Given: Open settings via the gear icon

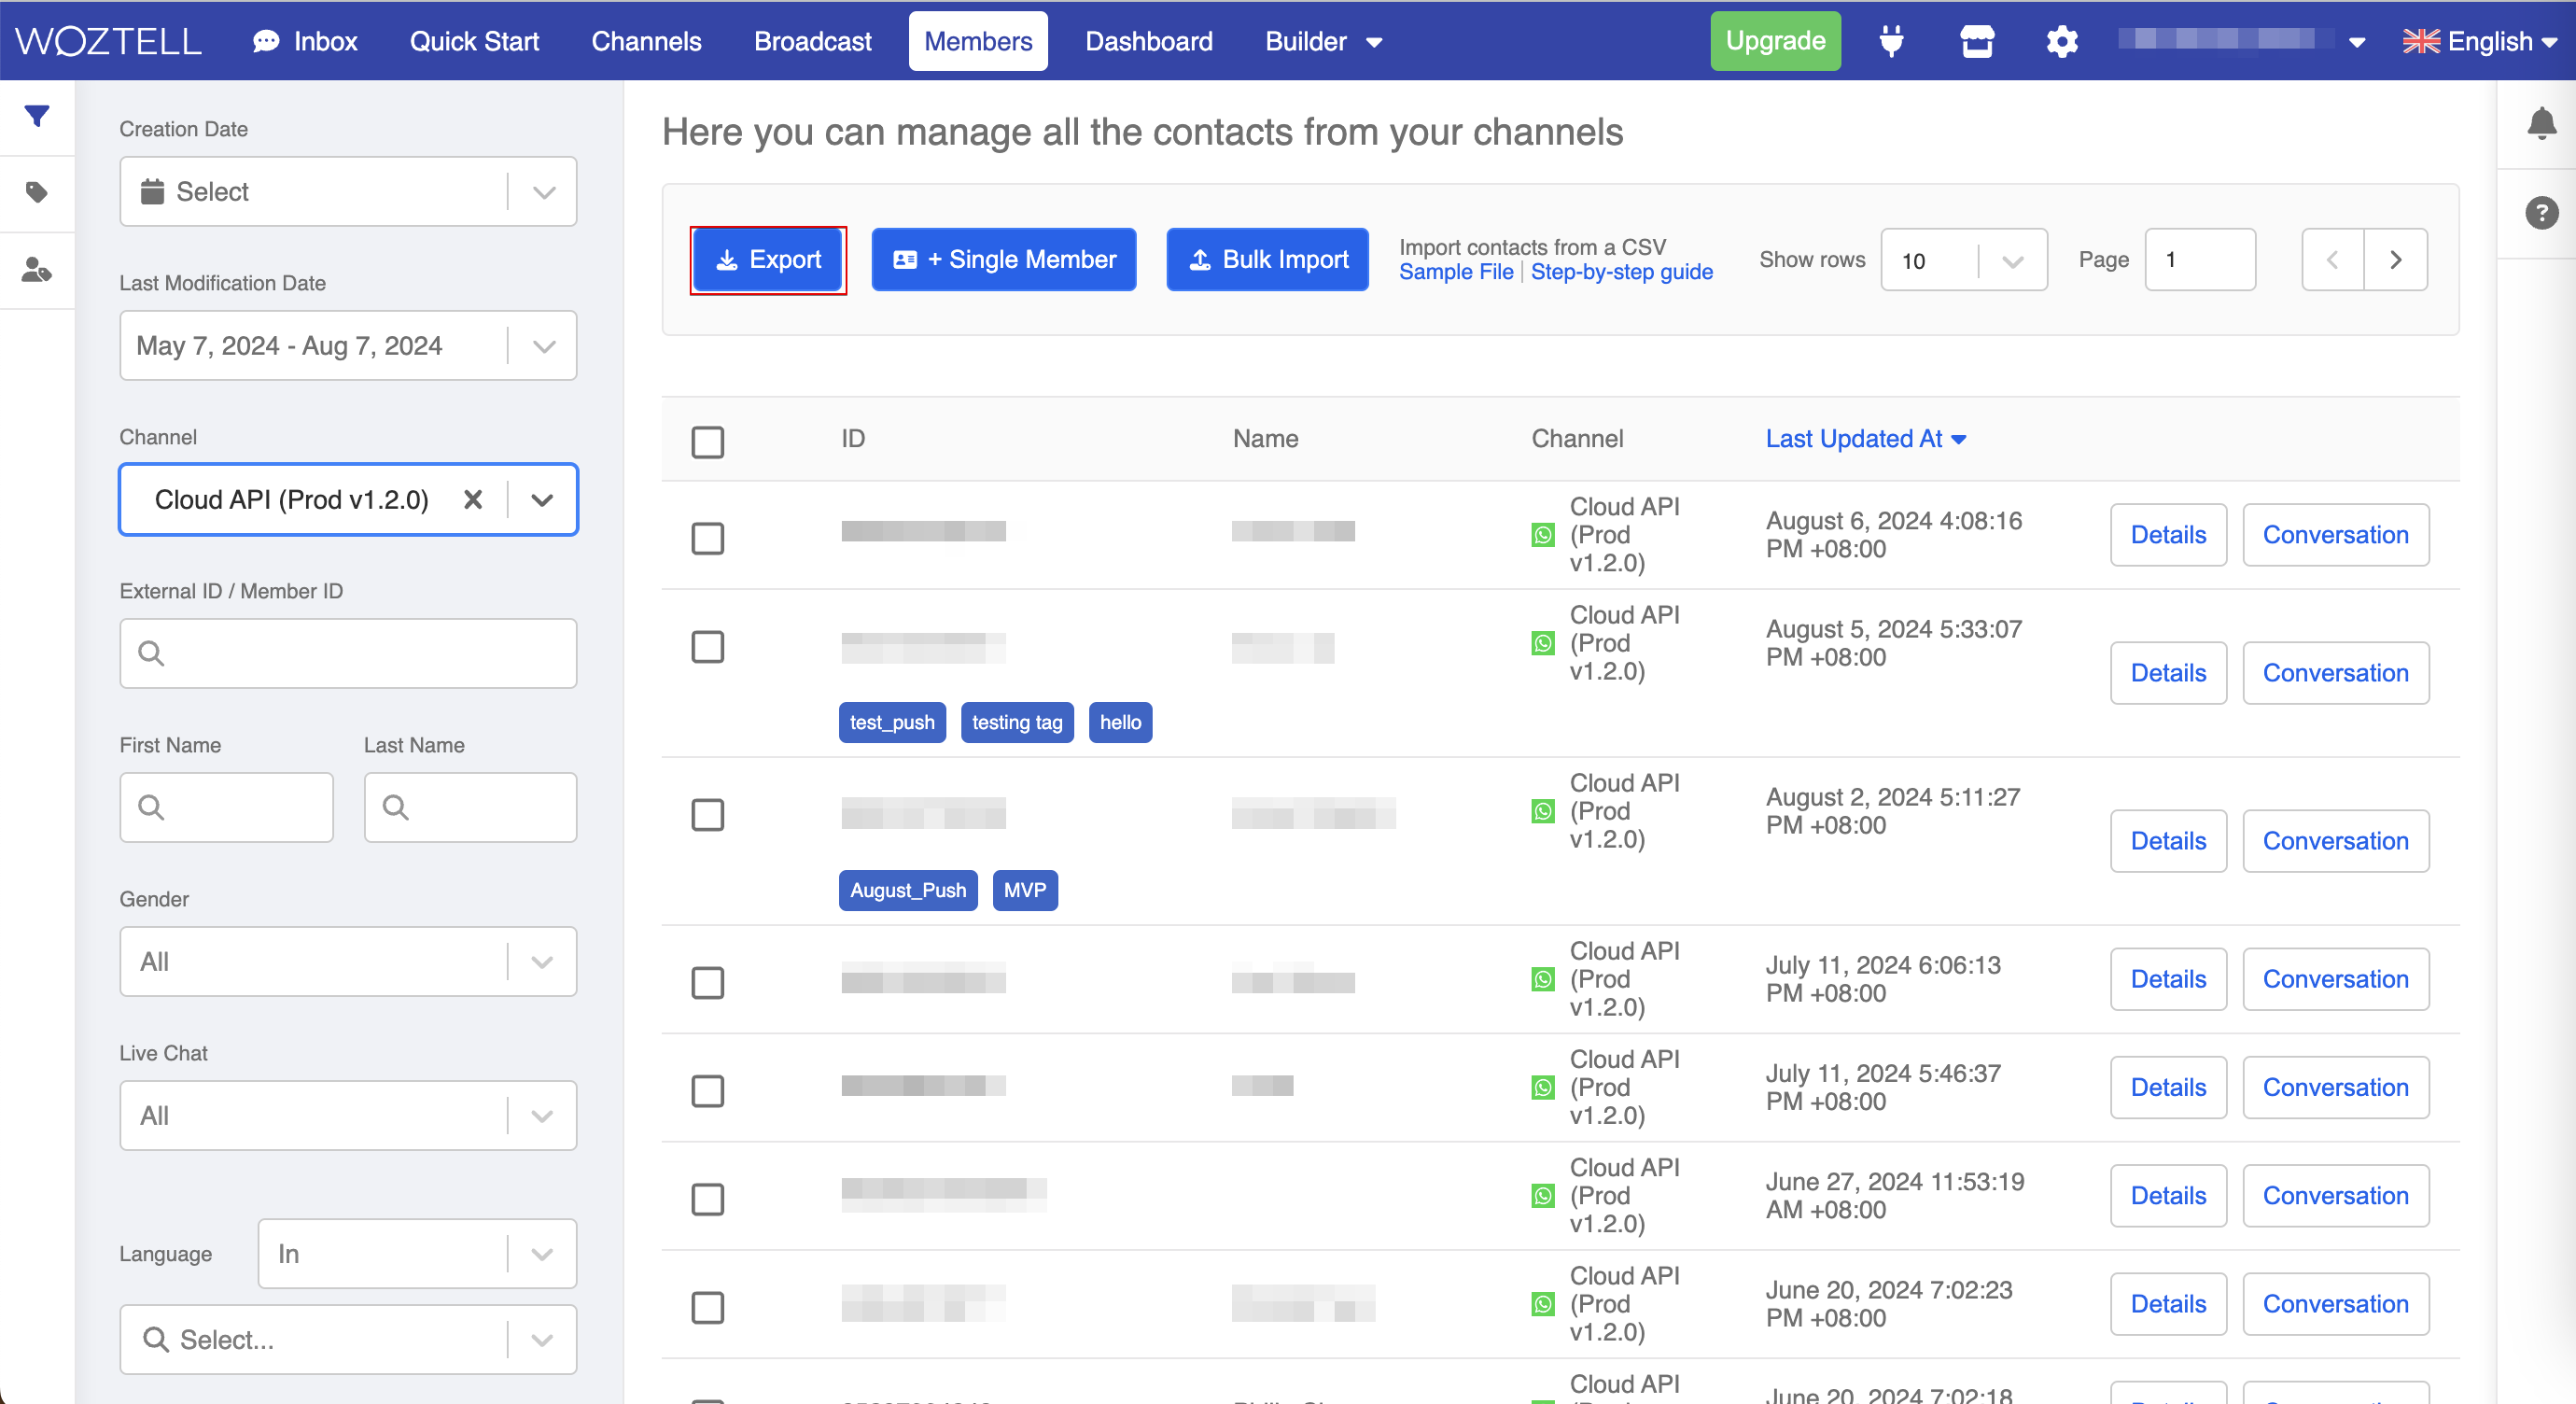Looking at the screenshot, I should click(x=2061, y=41).
